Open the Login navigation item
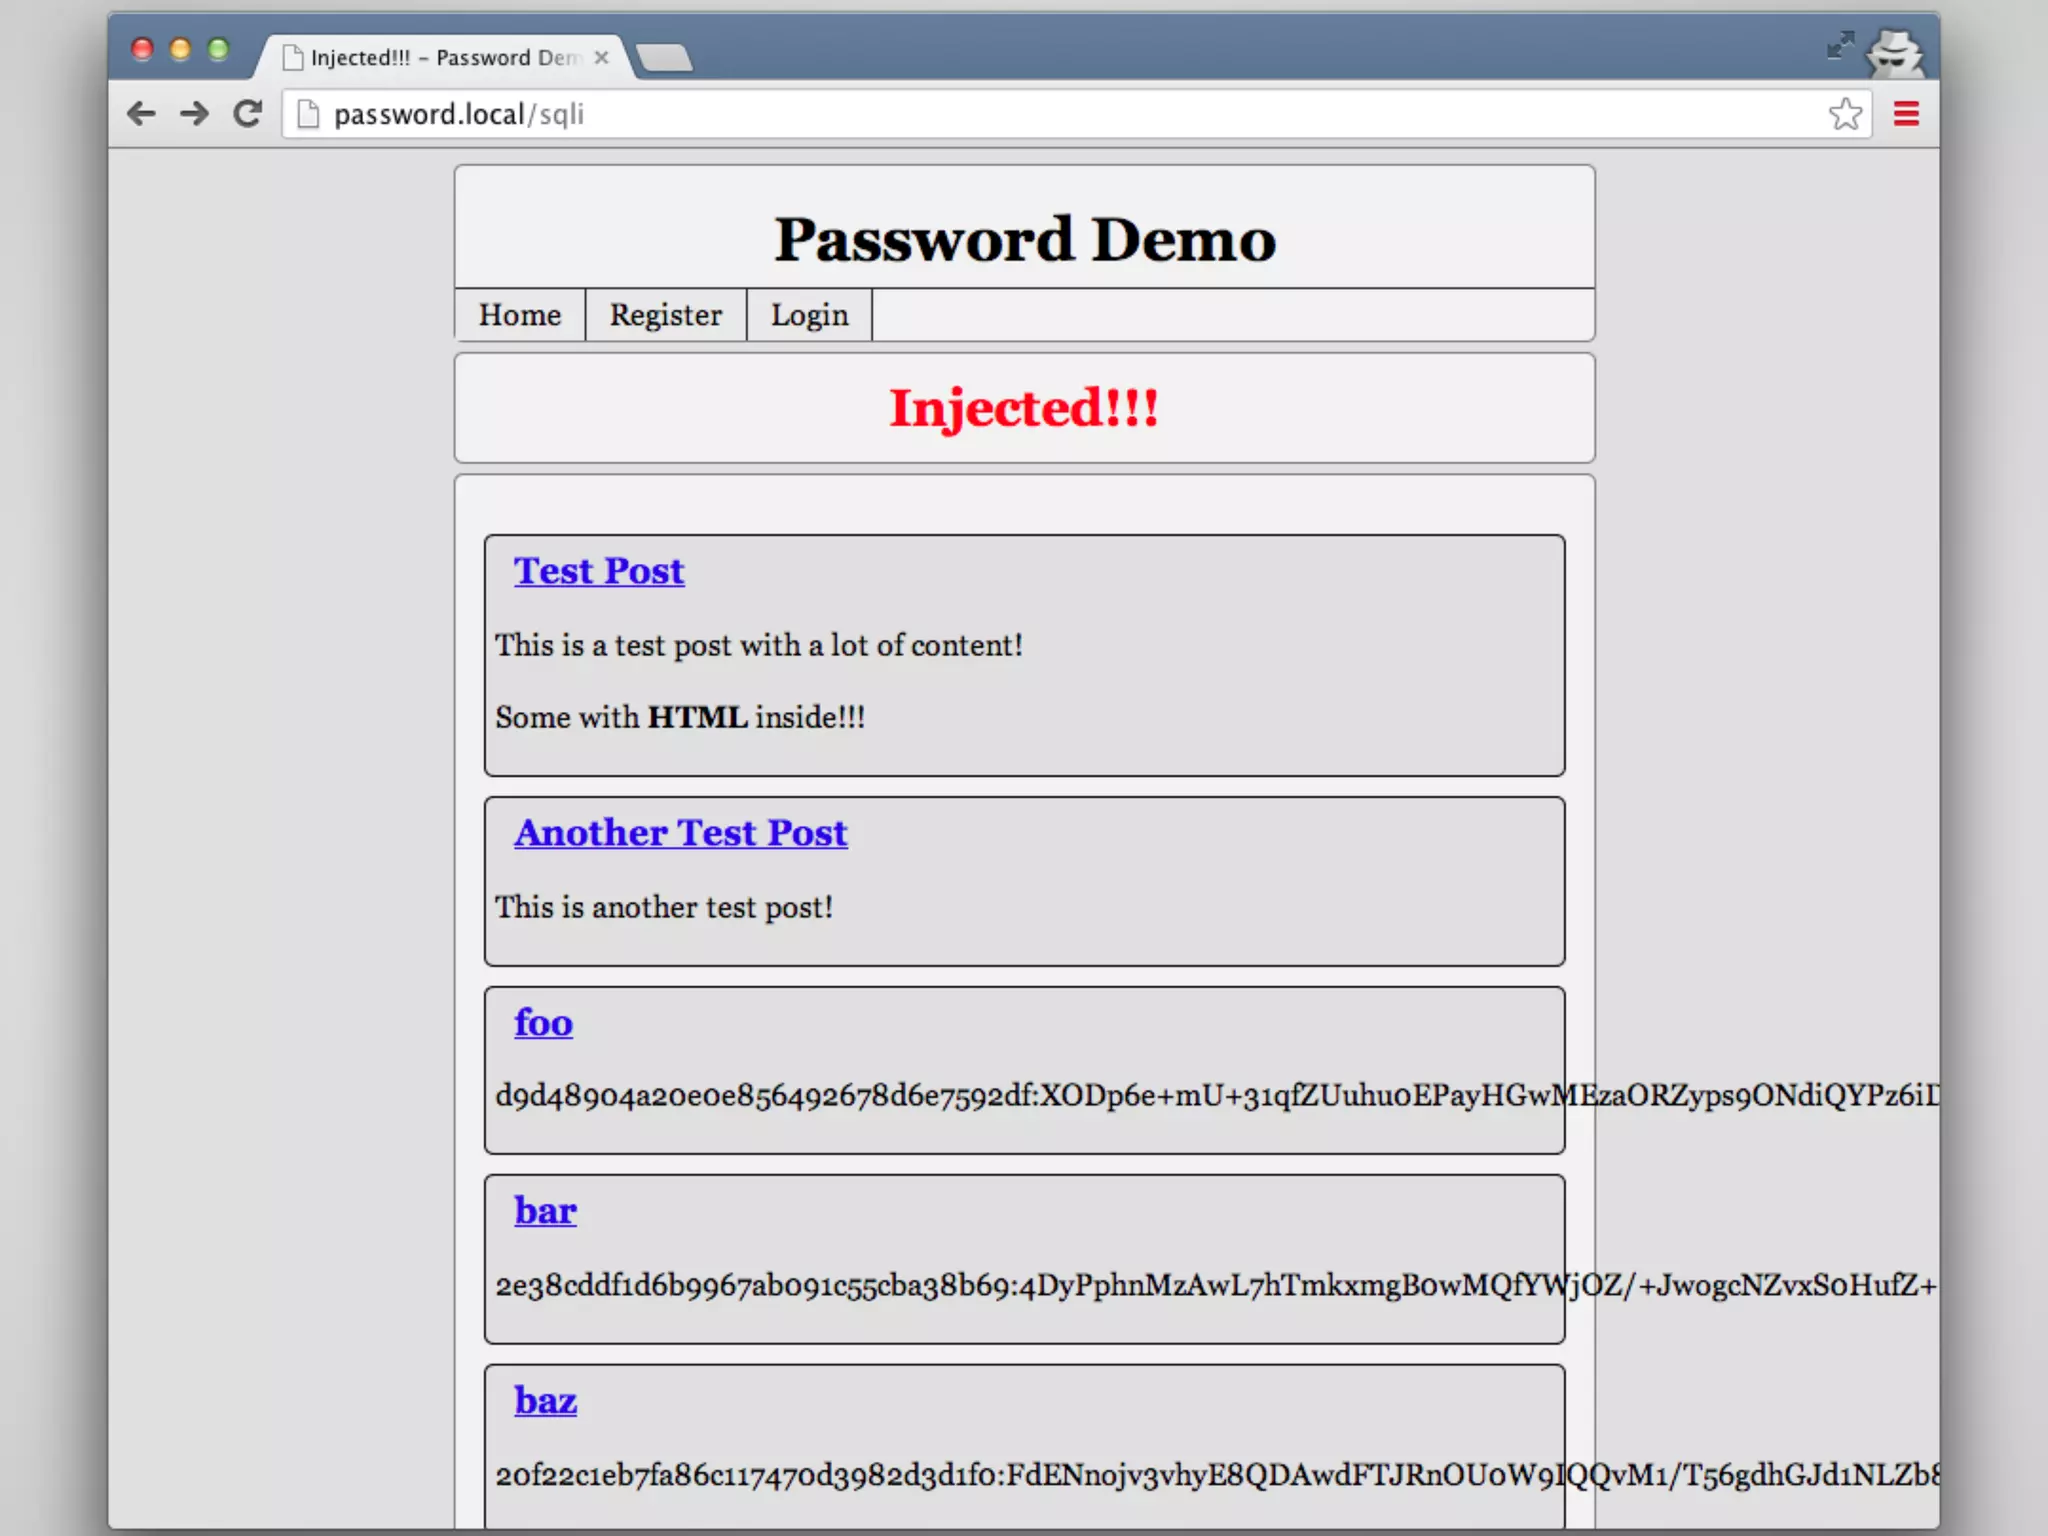 809,315
